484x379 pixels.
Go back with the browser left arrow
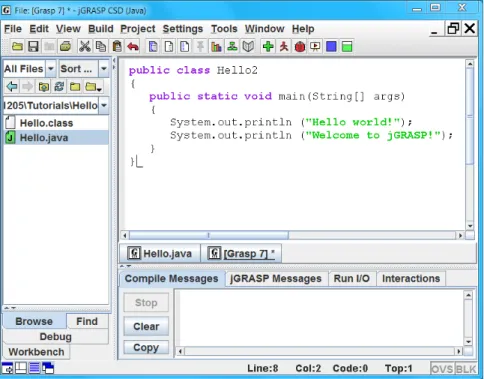click(12, 87)
